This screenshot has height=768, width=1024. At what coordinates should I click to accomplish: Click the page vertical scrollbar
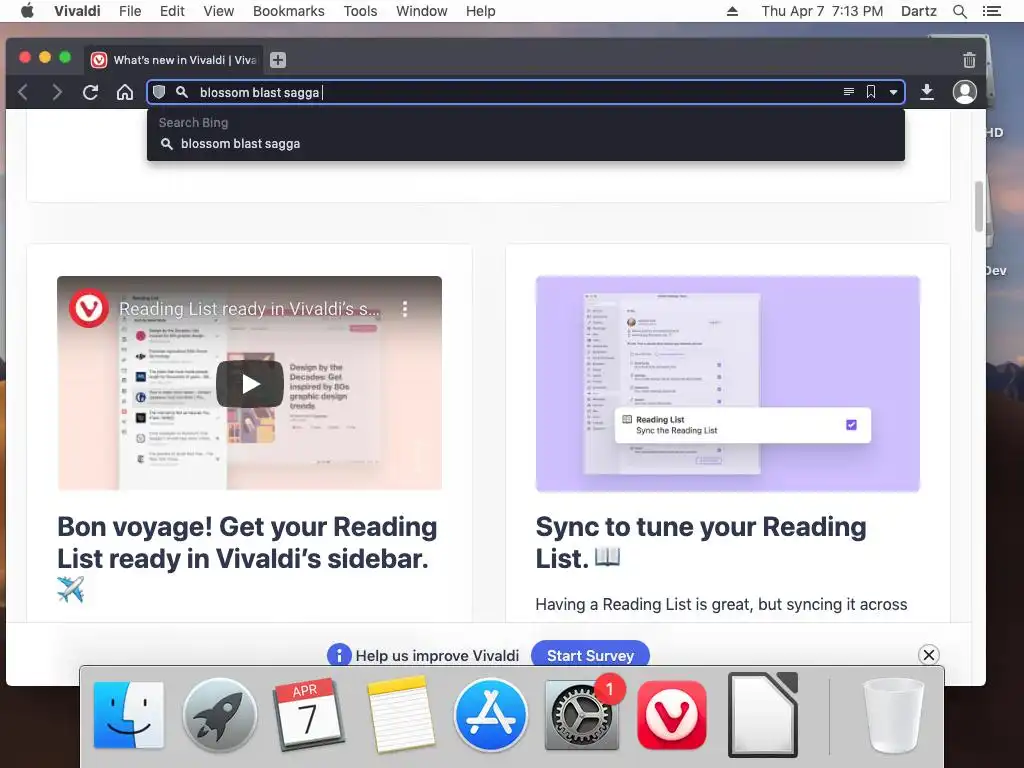[x=978, y=206]
